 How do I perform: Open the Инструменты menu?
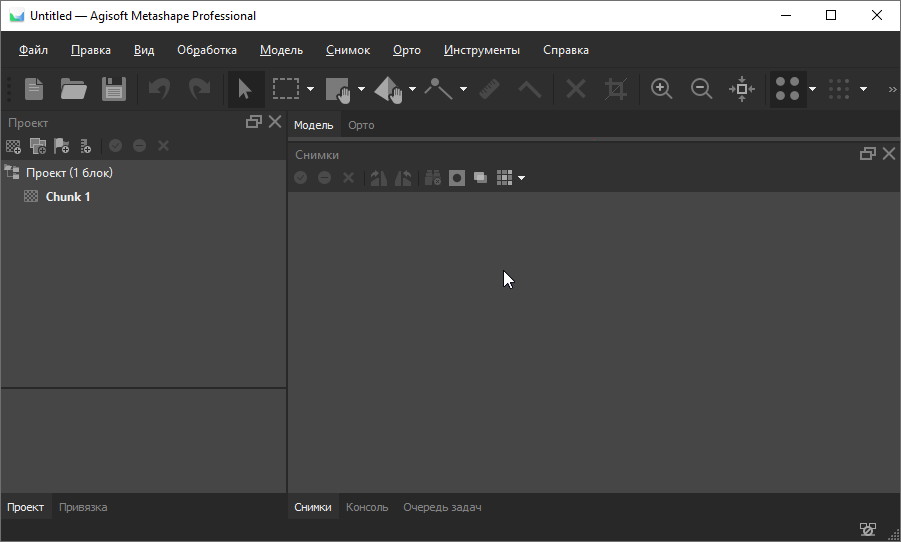[x=482, y=50]
